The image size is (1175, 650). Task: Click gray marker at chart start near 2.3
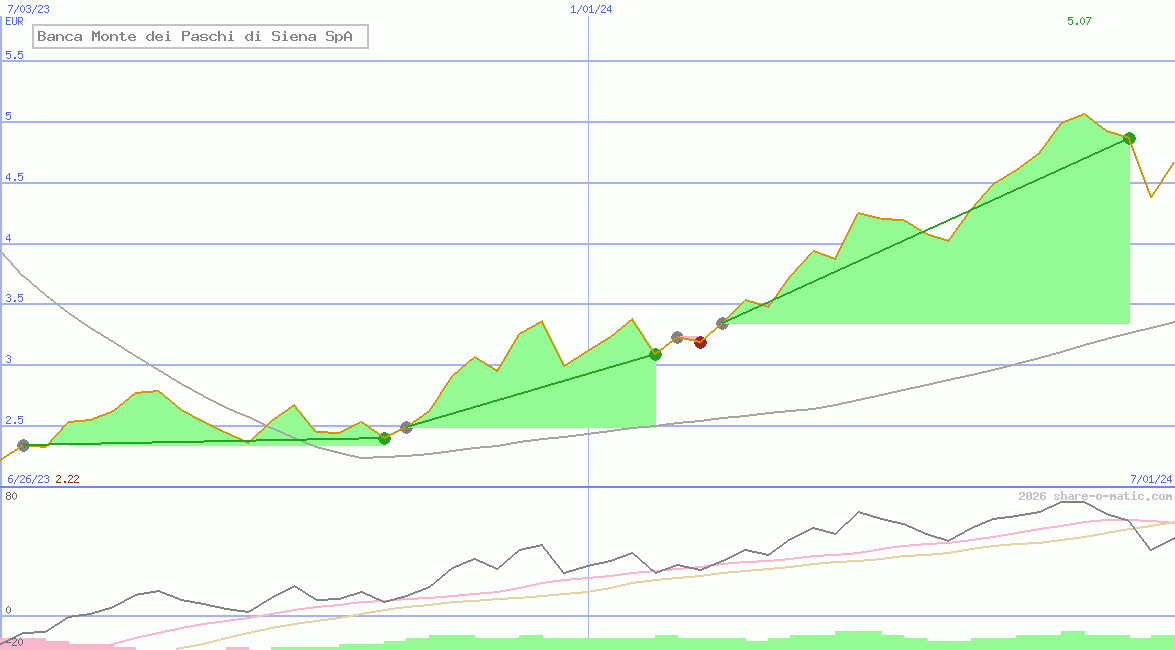point(23,445)
